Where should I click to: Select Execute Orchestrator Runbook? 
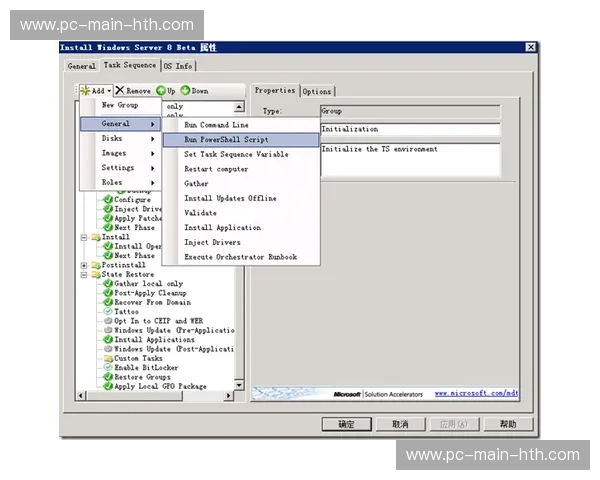coord(241,257)
